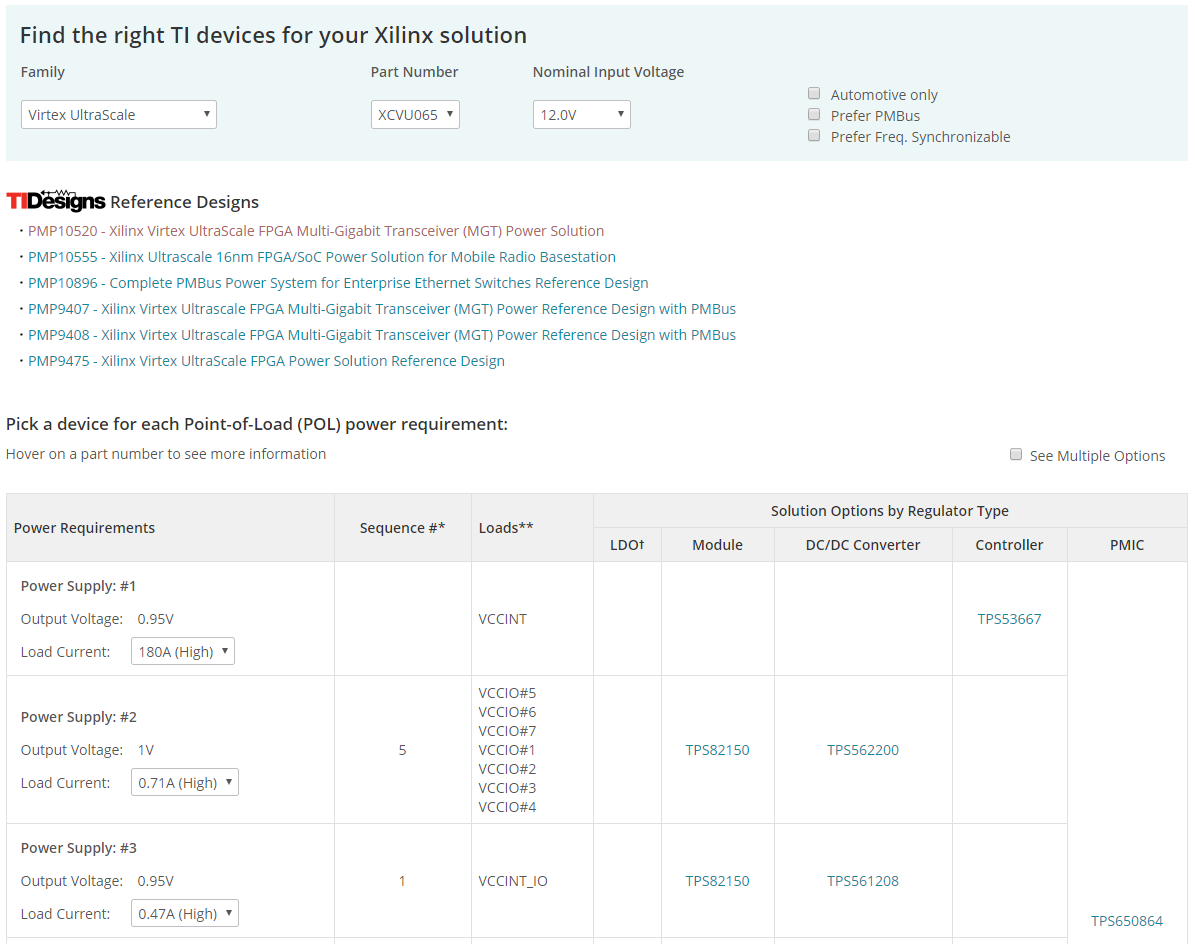This screenshot has width=1195, height=944.
Task: Open the 0.71A (High) load current dropdown
Action: point(185,783)
